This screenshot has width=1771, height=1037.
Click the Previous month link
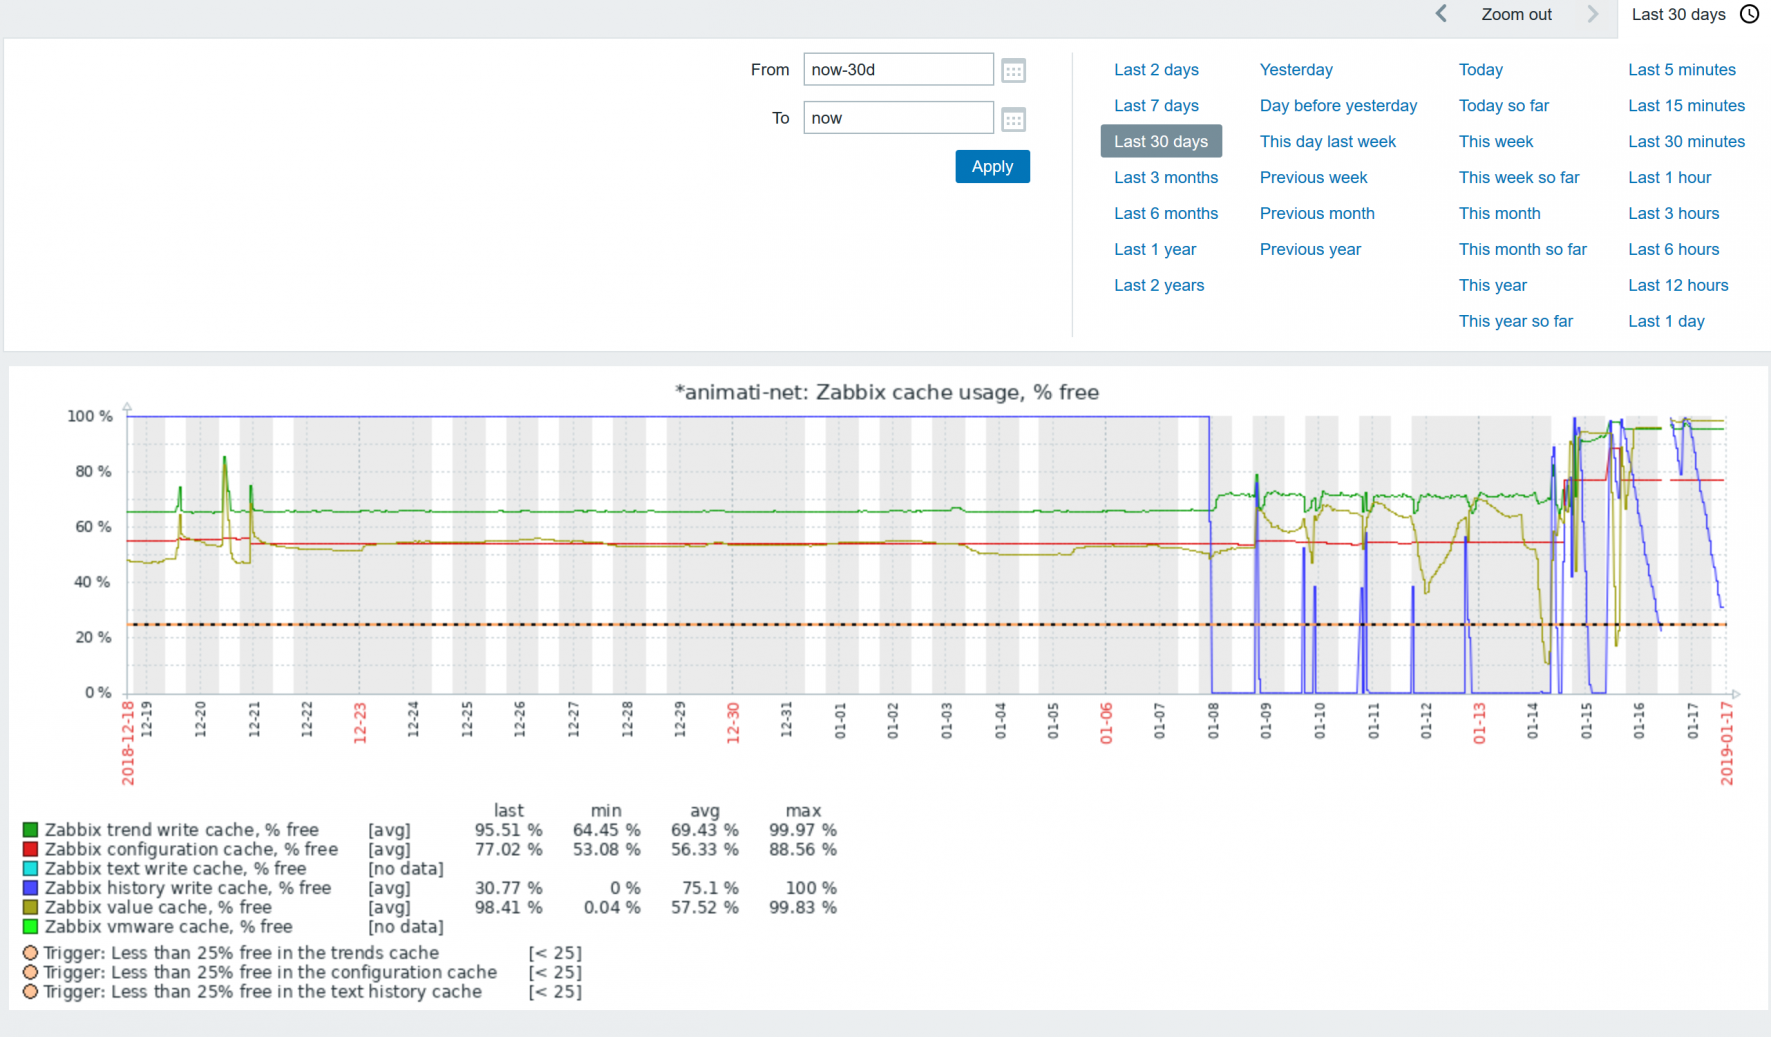tap(1317, 214)
